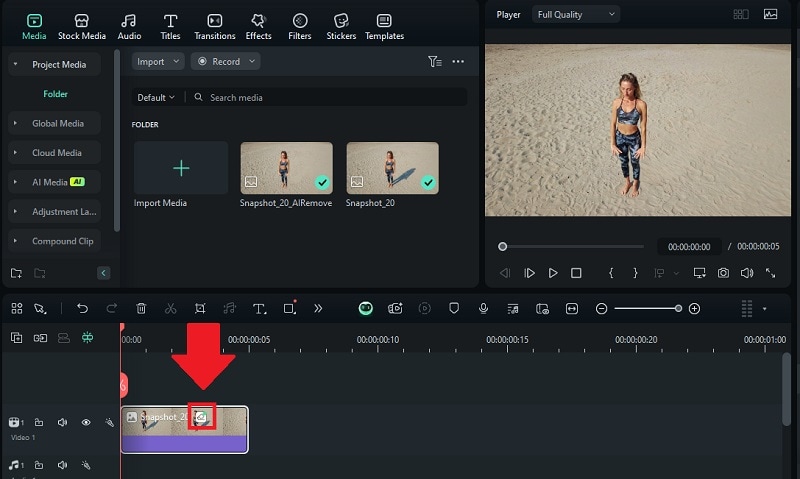Click the player progress bar handle
This screenshot has width=800, height=479.
(503, 246)
